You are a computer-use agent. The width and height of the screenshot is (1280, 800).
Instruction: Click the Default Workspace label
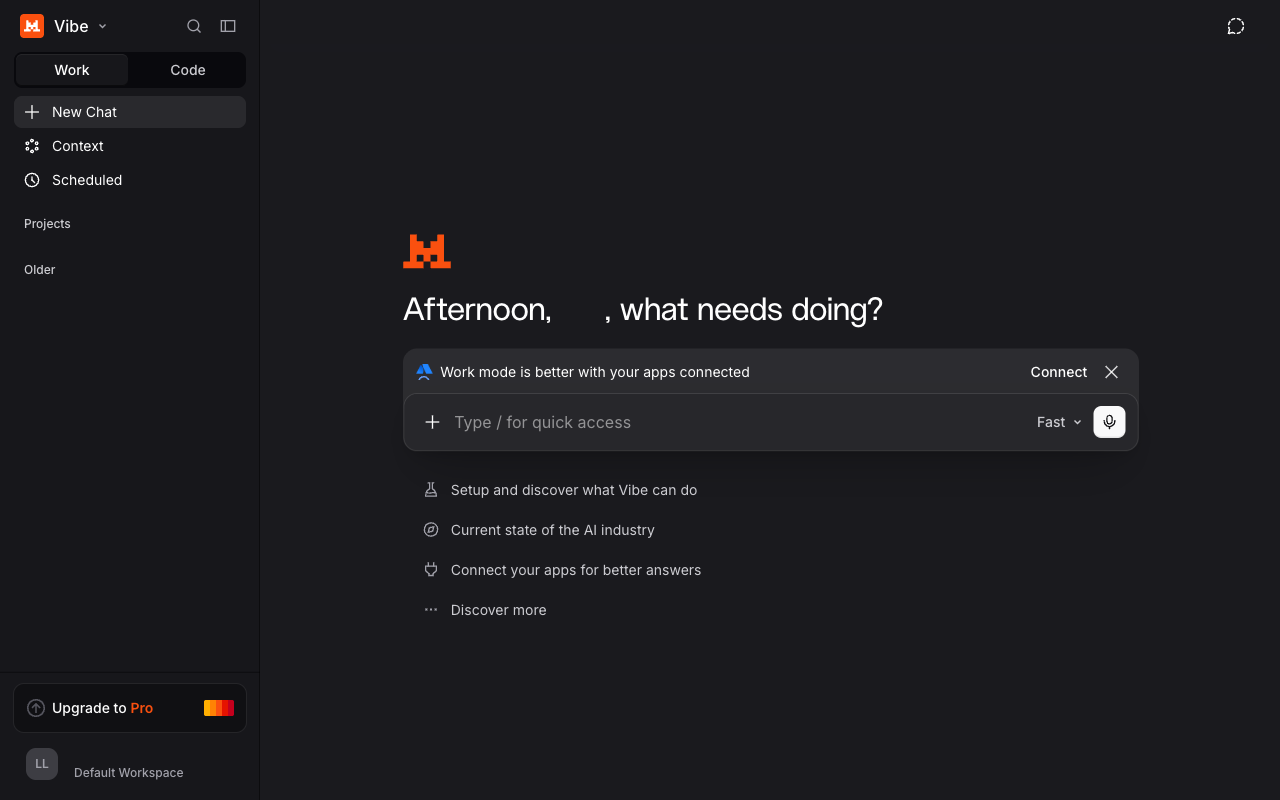pyautogui.click(x=129, y=773)
